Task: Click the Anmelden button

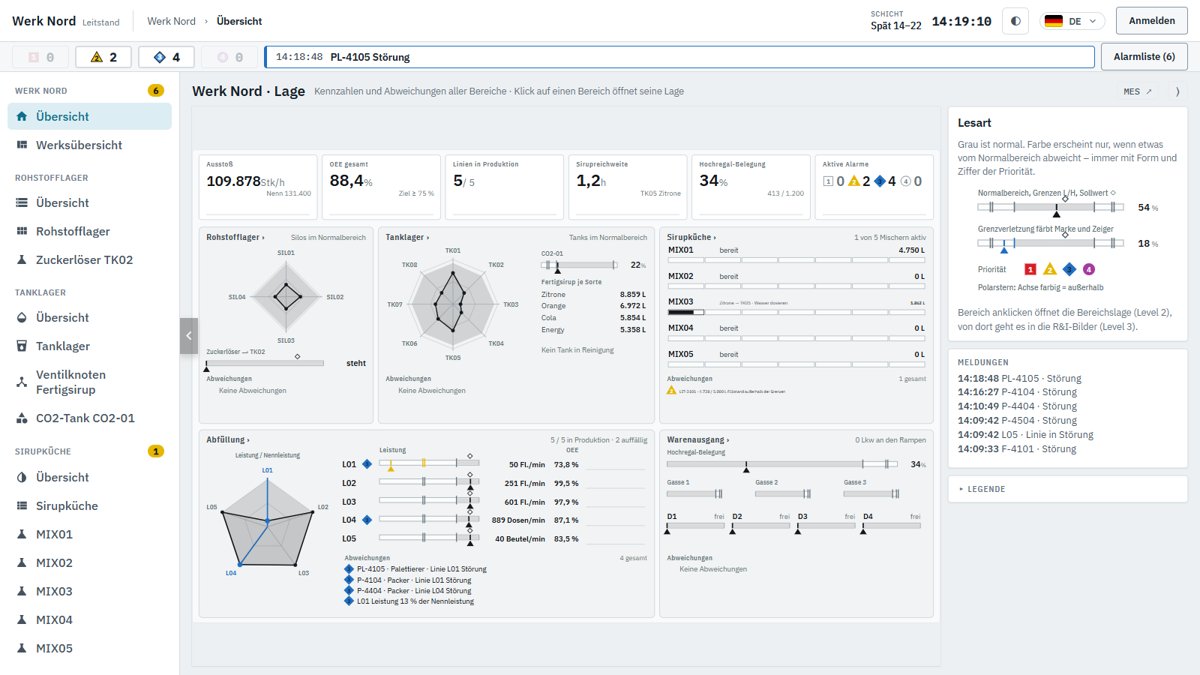Action: pos(1152,21)
